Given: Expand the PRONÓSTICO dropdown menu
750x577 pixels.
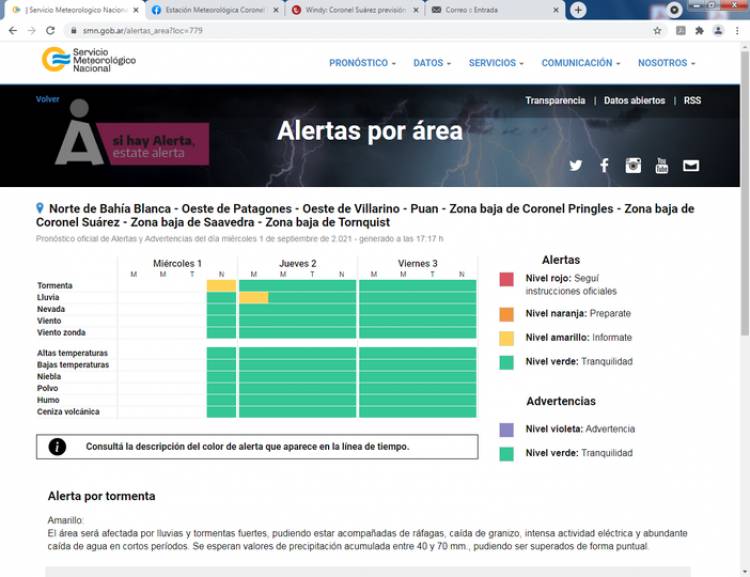Looking at the screenshot, I should 362,63.
